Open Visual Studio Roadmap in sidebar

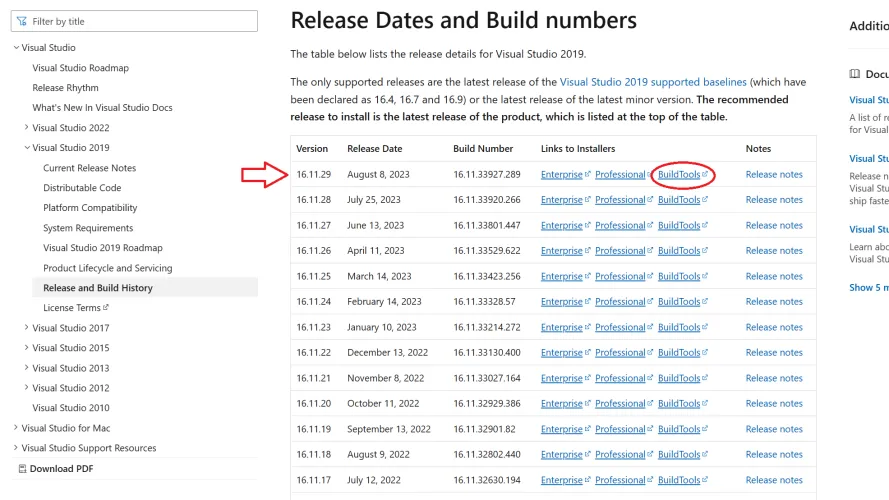80,68
